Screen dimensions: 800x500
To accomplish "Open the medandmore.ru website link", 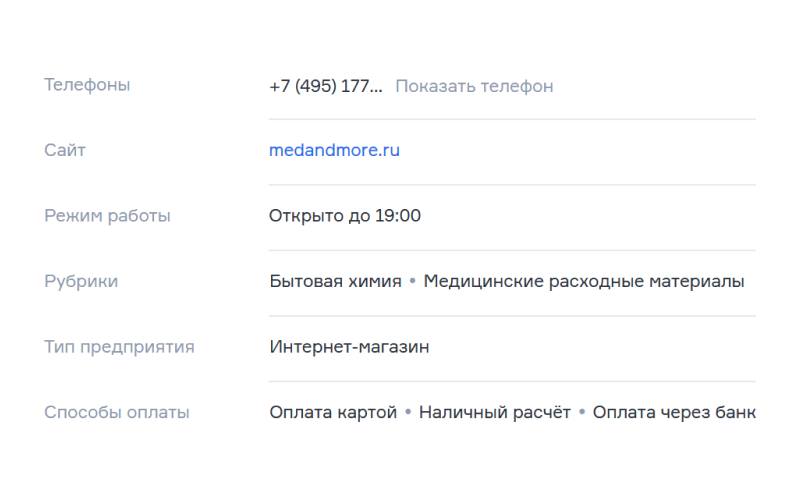I will pos(334,151).
